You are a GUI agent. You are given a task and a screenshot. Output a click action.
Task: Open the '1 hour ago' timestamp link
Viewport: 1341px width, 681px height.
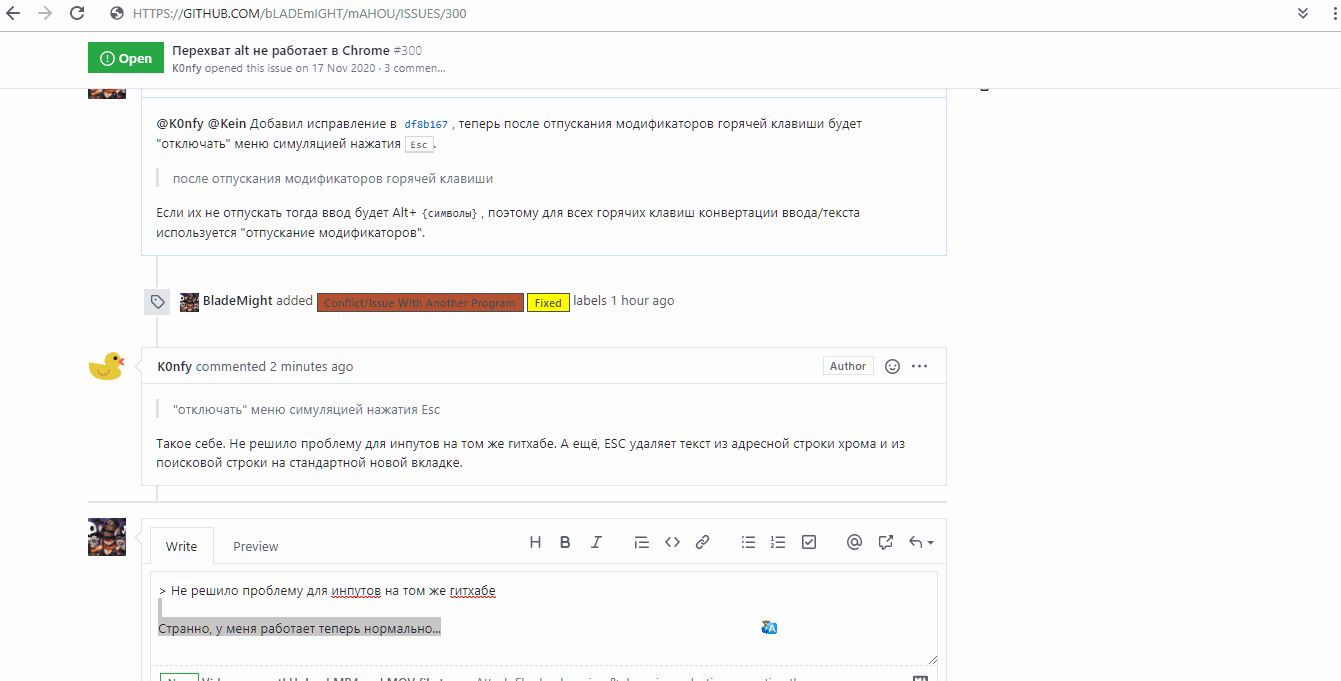coord(642,301)
